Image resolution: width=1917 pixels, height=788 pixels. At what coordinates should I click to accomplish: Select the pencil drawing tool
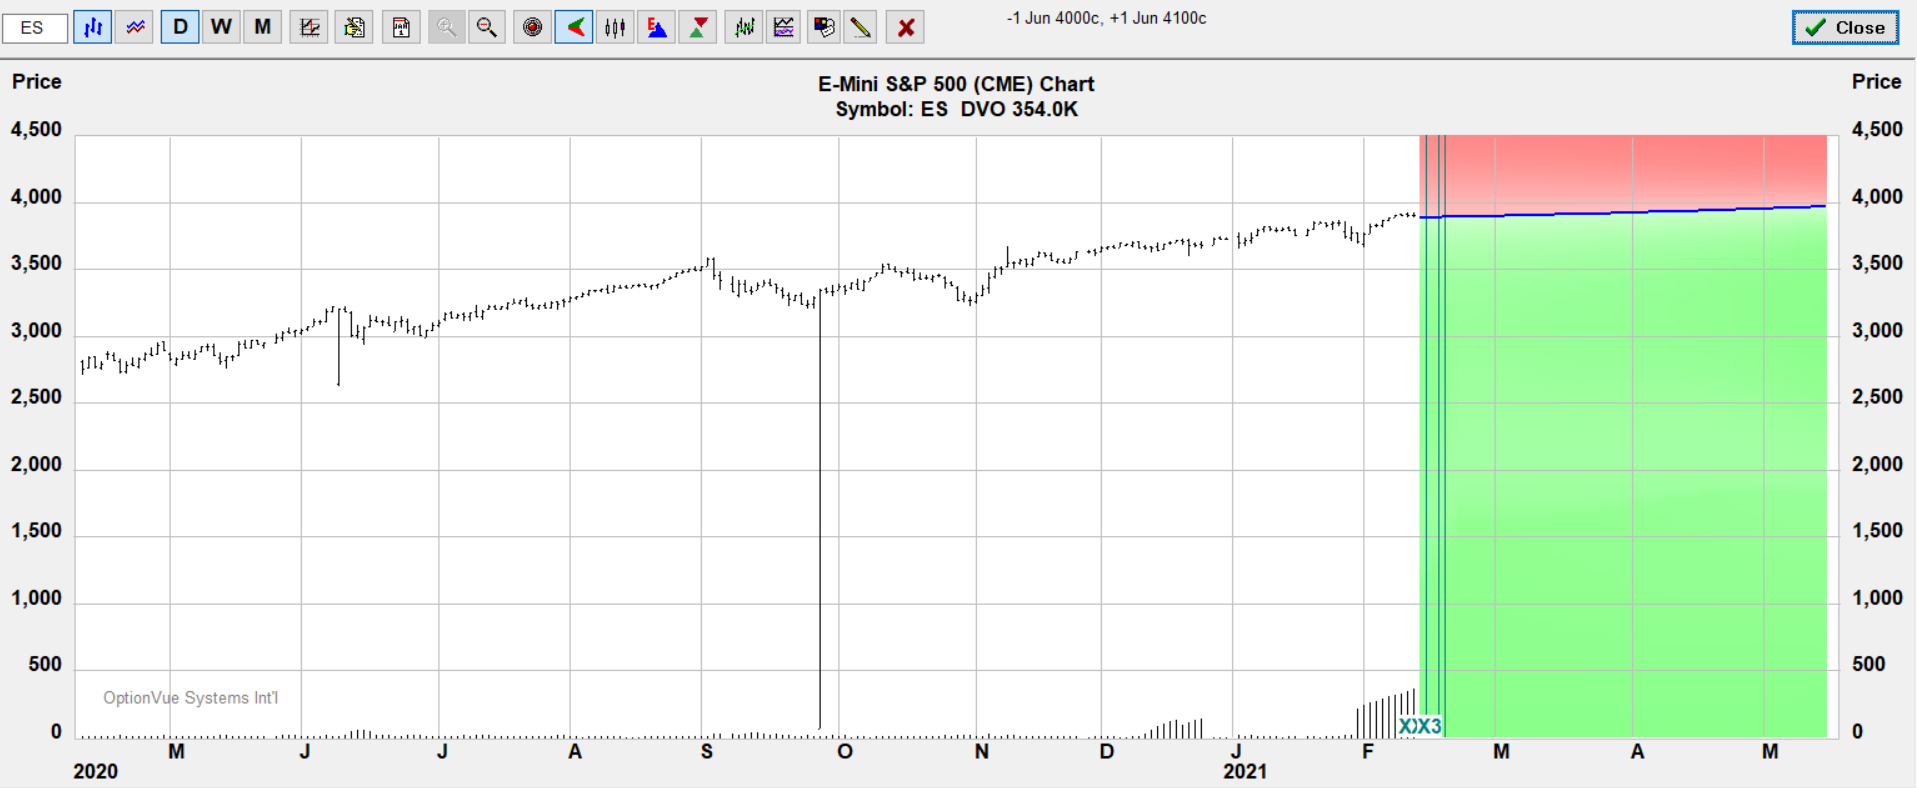860,28
